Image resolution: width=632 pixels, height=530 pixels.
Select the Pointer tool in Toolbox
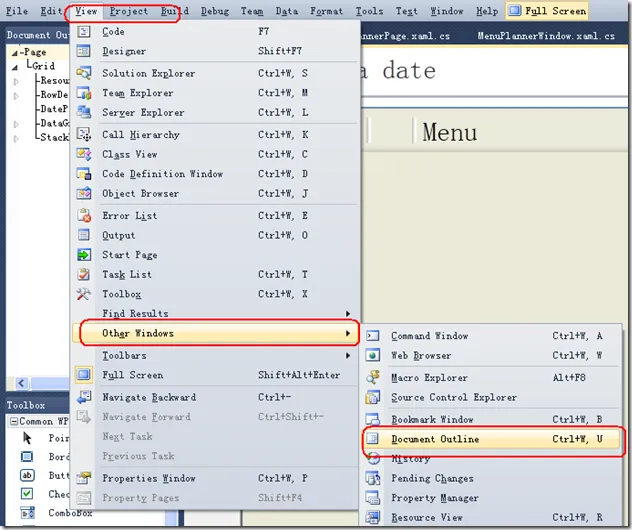(27, 438)
